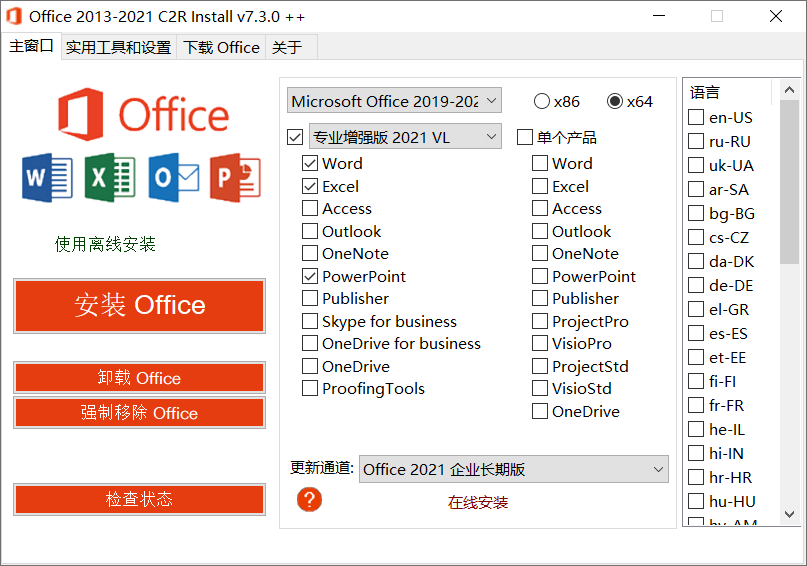Click the PowerPoint app icon on left
Screen dimensions: 807x566
coord(235,178)
